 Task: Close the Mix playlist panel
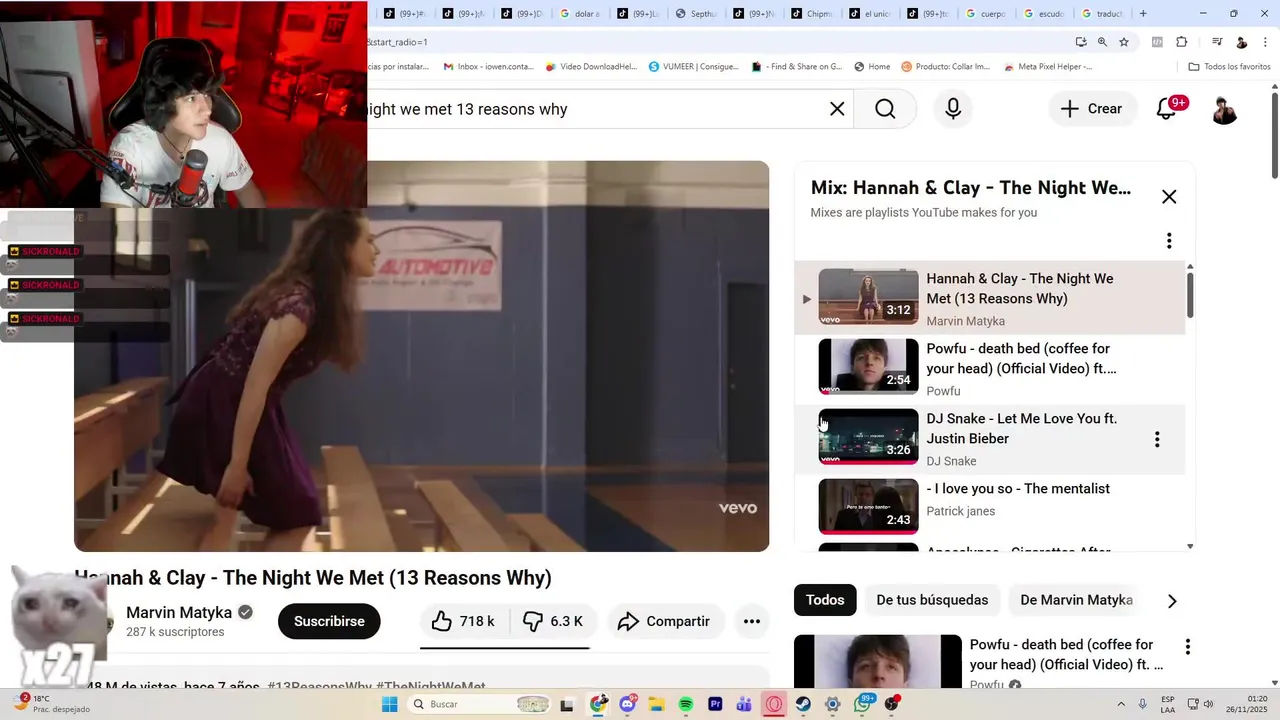click(x=1169, y=197)
